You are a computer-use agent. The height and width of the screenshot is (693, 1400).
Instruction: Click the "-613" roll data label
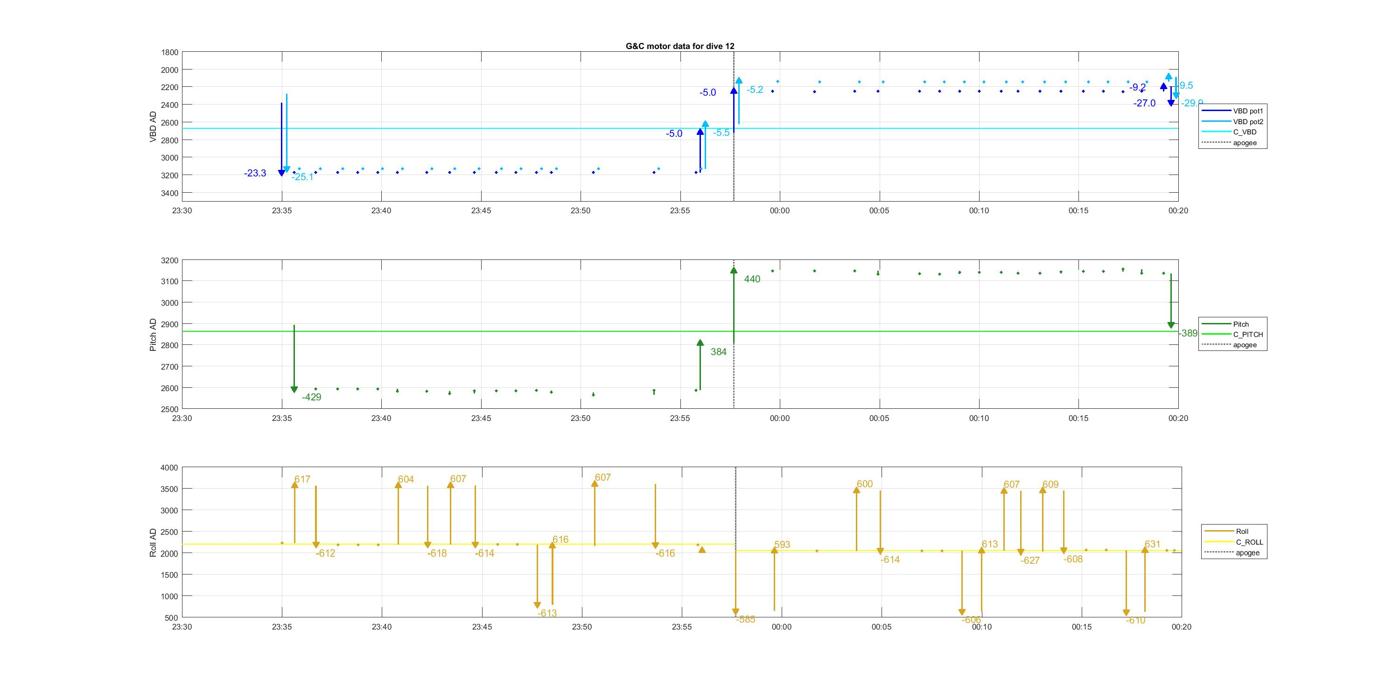[x=547, y=614]
